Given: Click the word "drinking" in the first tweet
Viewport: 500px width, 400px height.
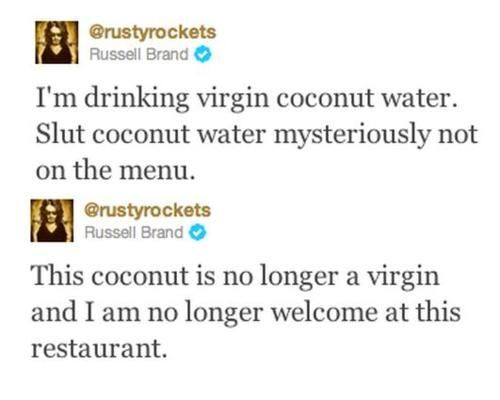Looking at the screenshot, I should pyautogui.click(x=137, y=100).
